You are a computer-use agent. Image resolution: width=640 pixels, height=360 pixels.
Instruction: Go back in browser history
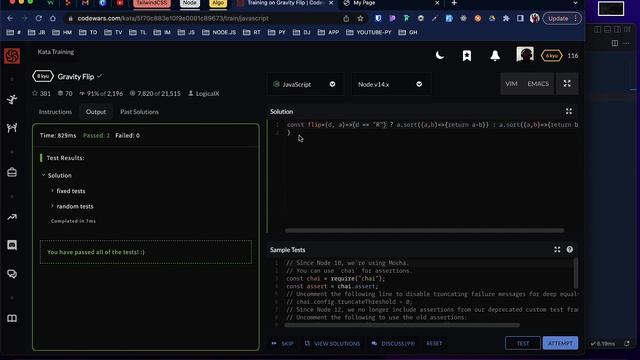tap(10, 18)
